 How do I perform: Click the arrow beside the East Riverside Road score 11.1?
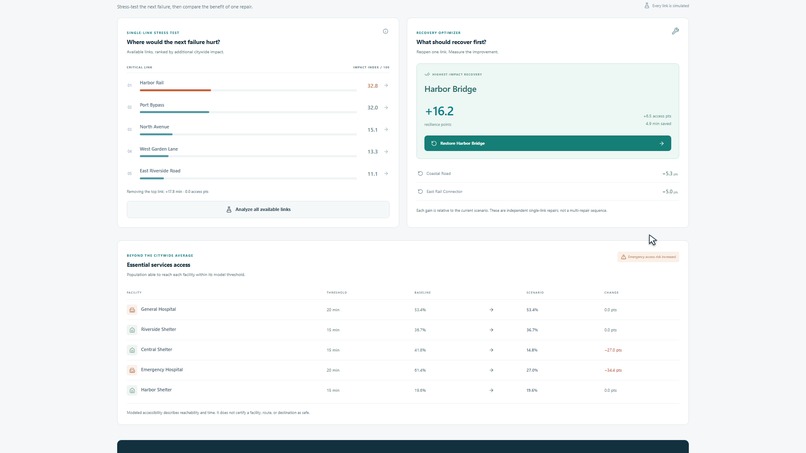coord(386,174)
